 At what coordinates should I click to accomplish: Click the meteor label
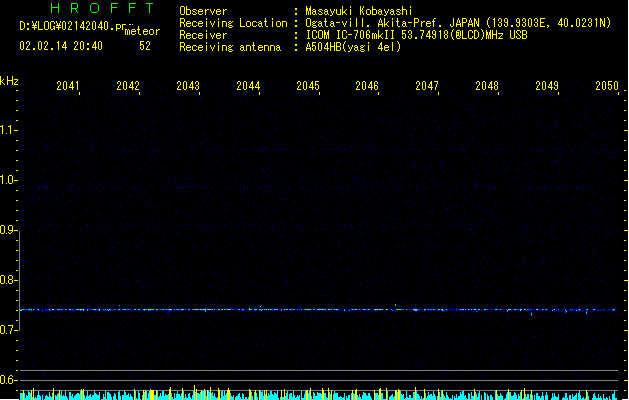142,31
